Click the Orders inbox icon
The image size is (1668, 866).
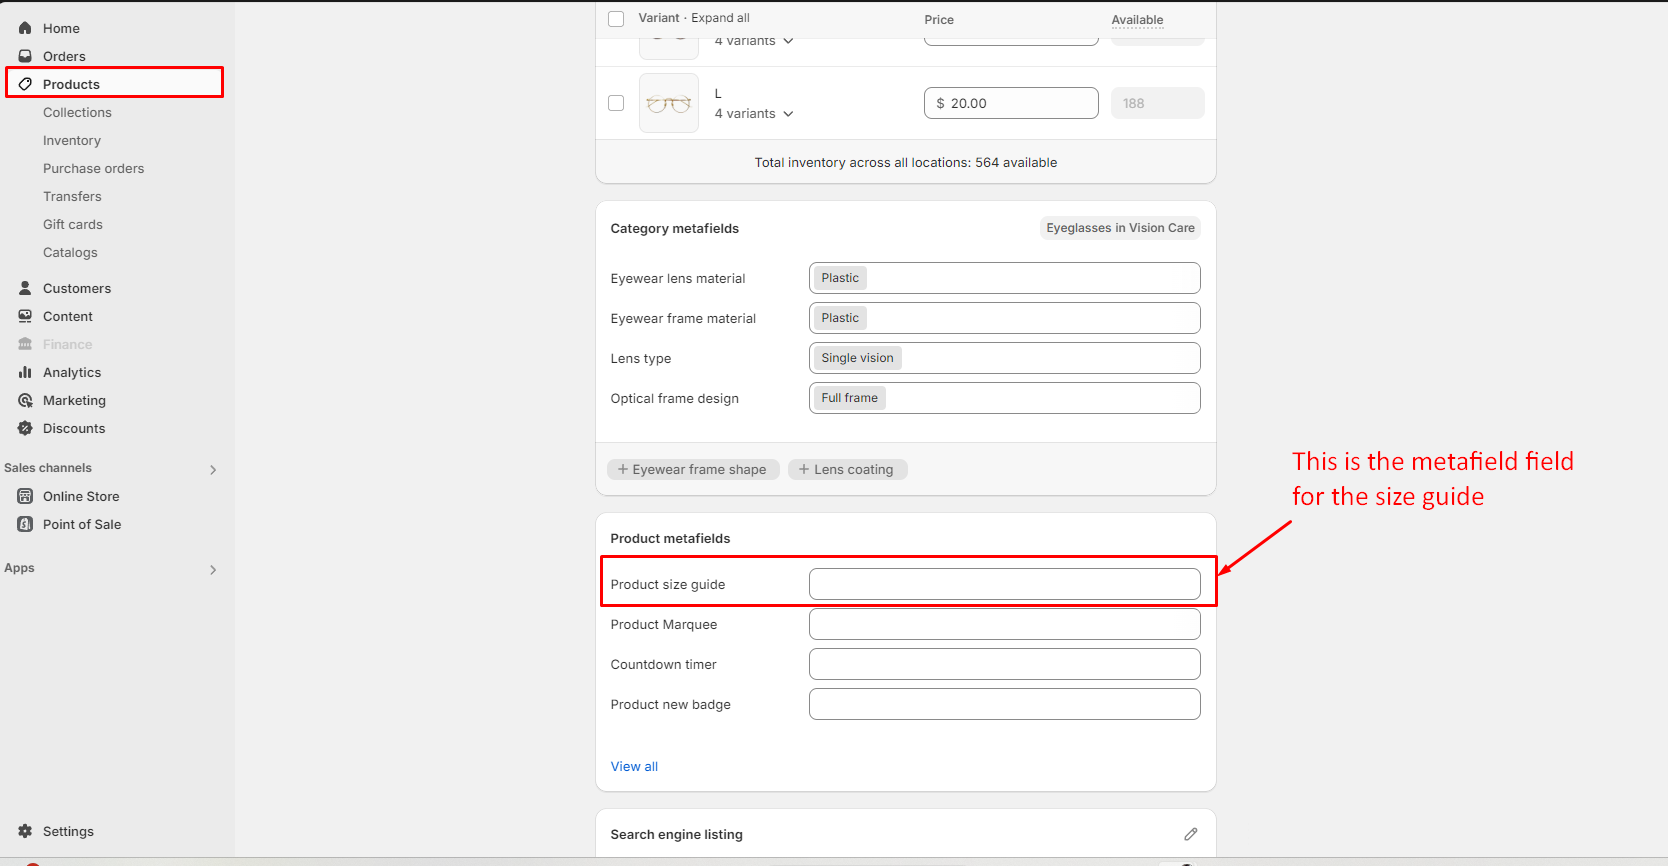(25, 56)
